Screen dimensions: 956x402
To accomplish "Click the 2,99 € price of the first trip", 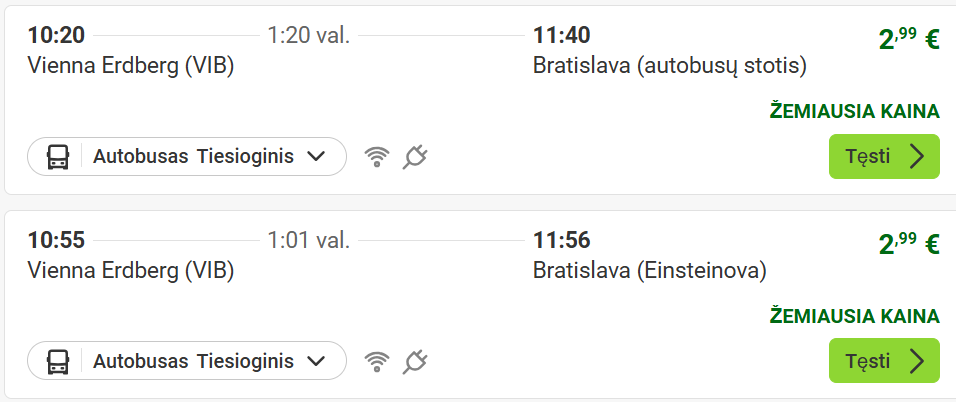I will [x=908, y=40].
